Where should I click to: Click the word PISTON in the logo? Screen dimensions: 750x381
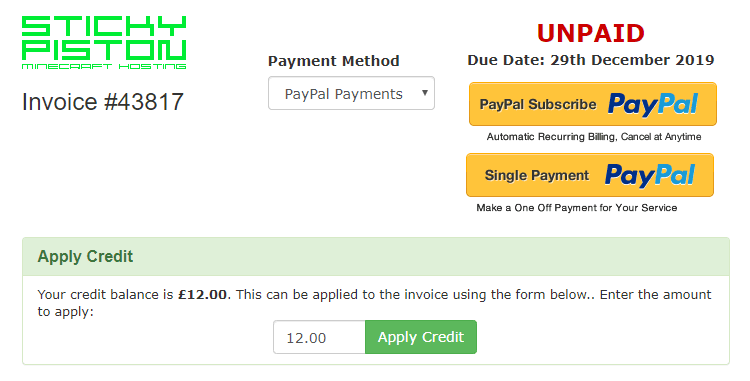click(x=104, y=50)
